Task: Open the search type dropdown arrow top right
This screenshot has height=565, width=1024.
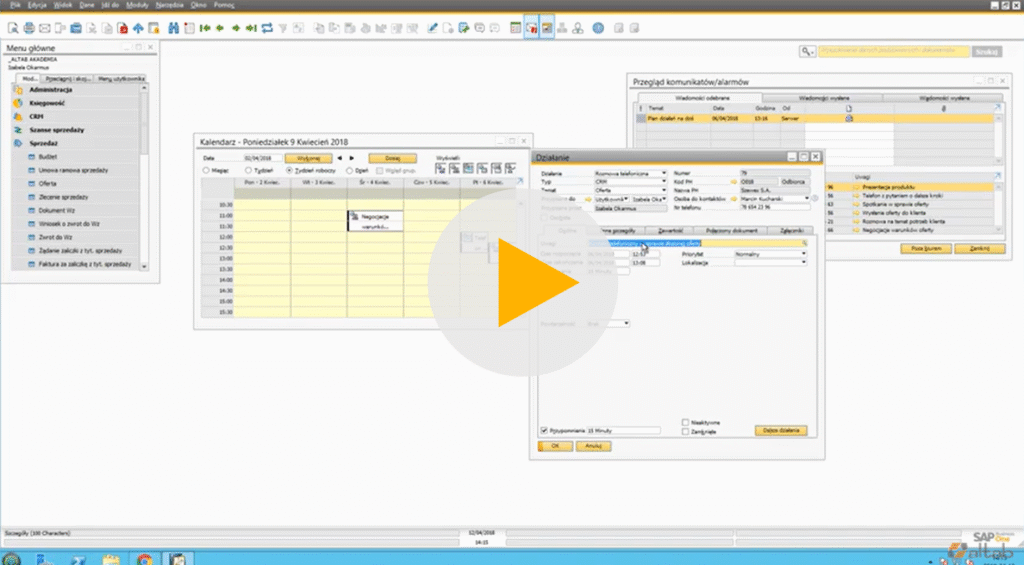Action: point(813,52)
